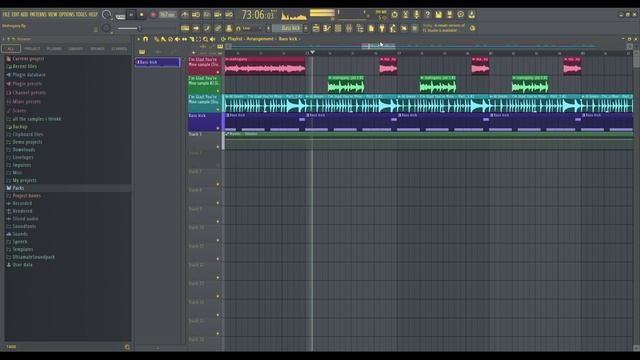This screenshot has width=640, height=360.
Task: Click the tempo display
Action: pyautogui.click(x=167, y=15)
